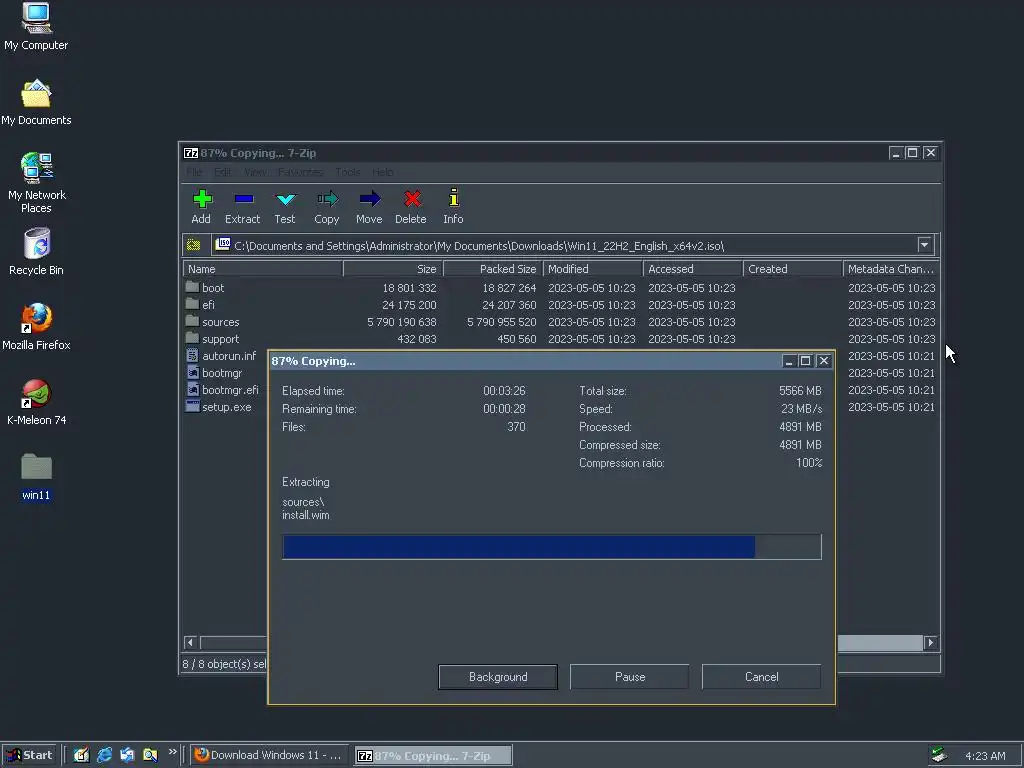This screenshot has width=1024, height=768.
Task: Cancel the copying operation
Action: pyautogui.click(x=761, y=677)
